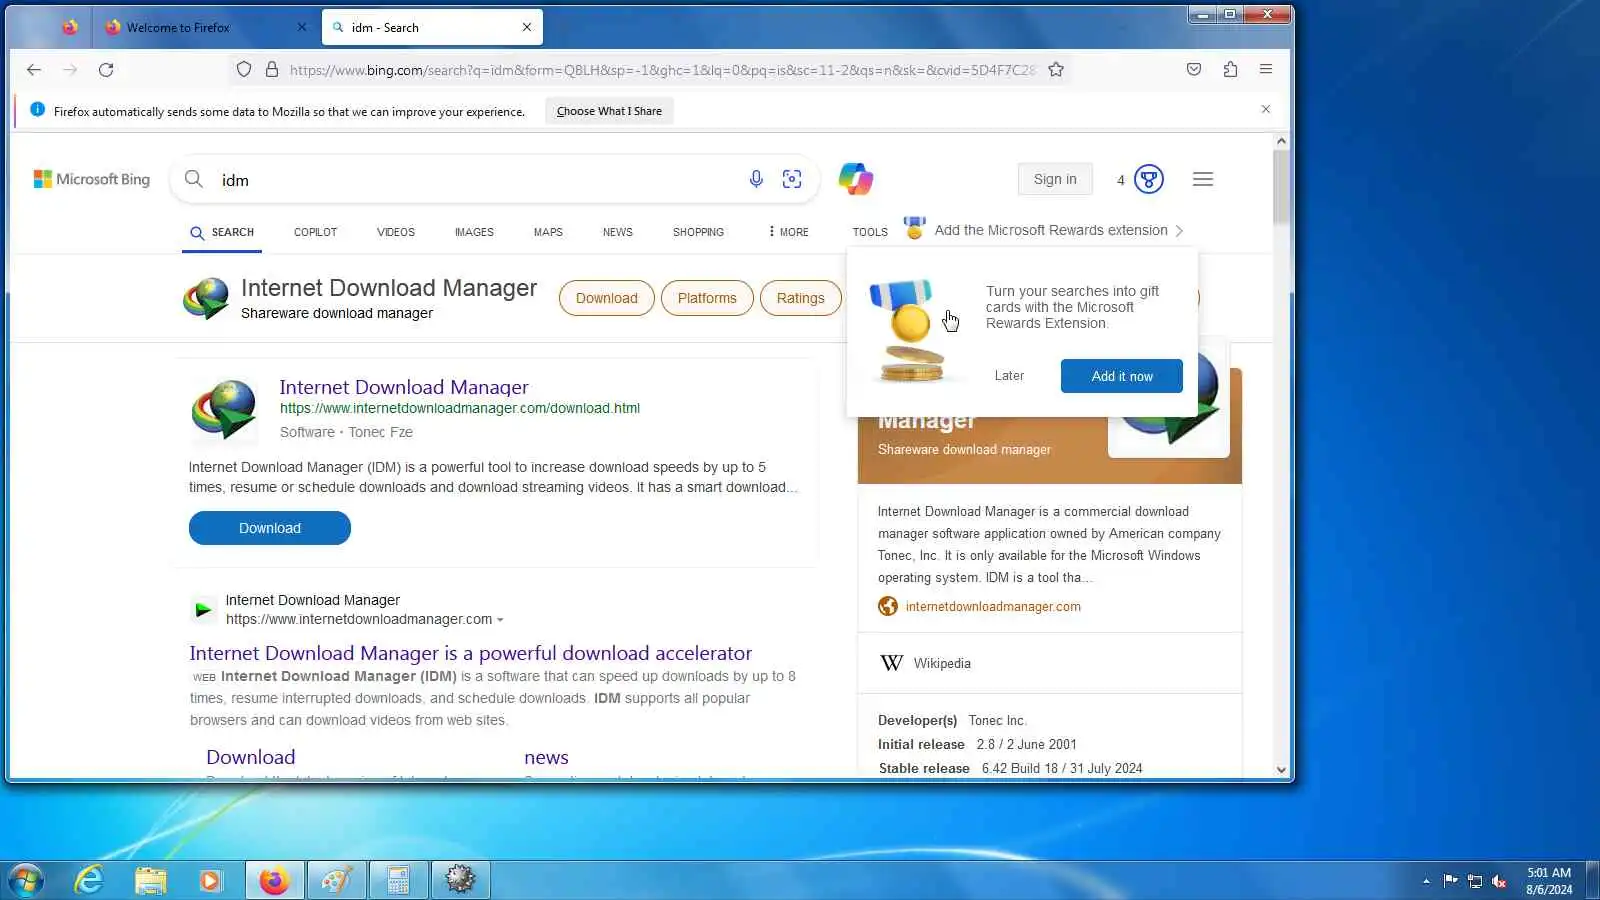The image size is (1600, 900).
Task: Switch to the NEWS search tab
Action: (618, 232)
